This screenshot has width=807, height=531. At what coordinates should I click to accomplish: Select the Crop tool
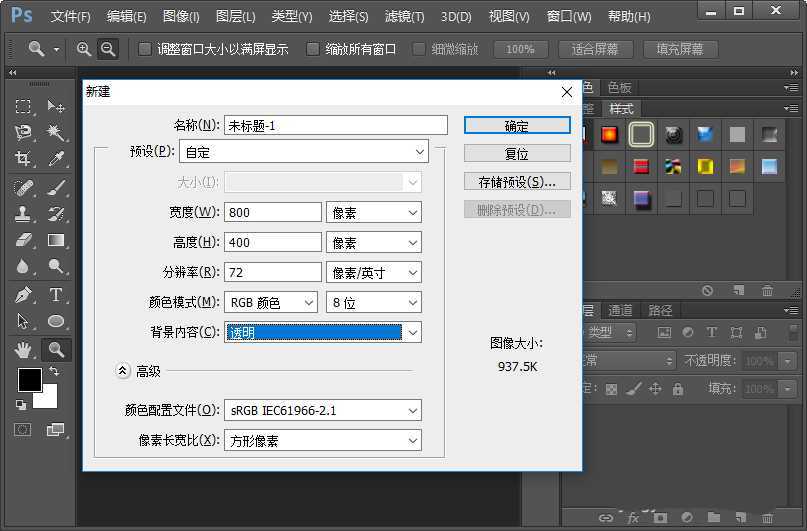tap(24, 159)
